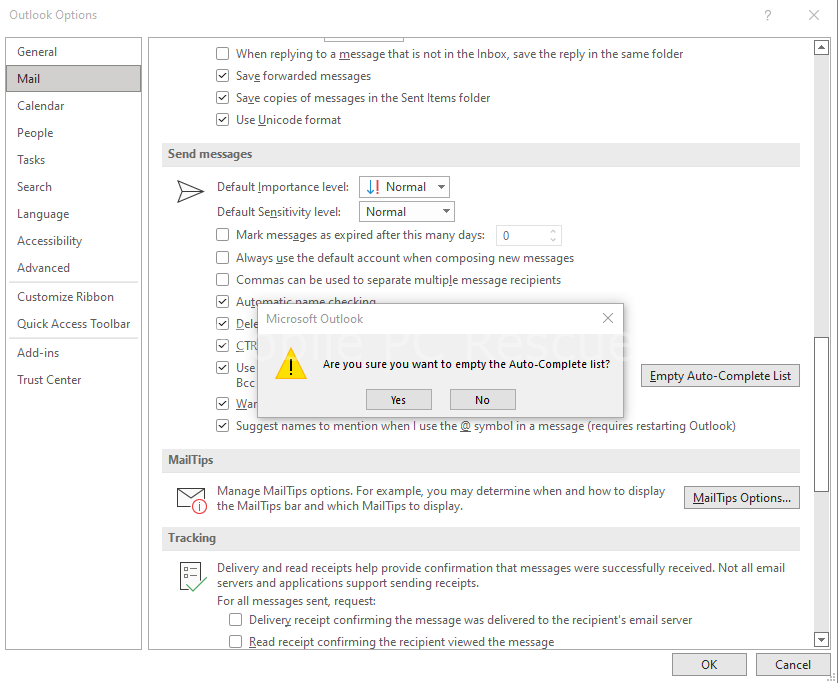Close the Microsoft Outlook confirmation dialog
Image resolution: width=838 pixels, height=683 pixels.
click(x=607, y=318)
